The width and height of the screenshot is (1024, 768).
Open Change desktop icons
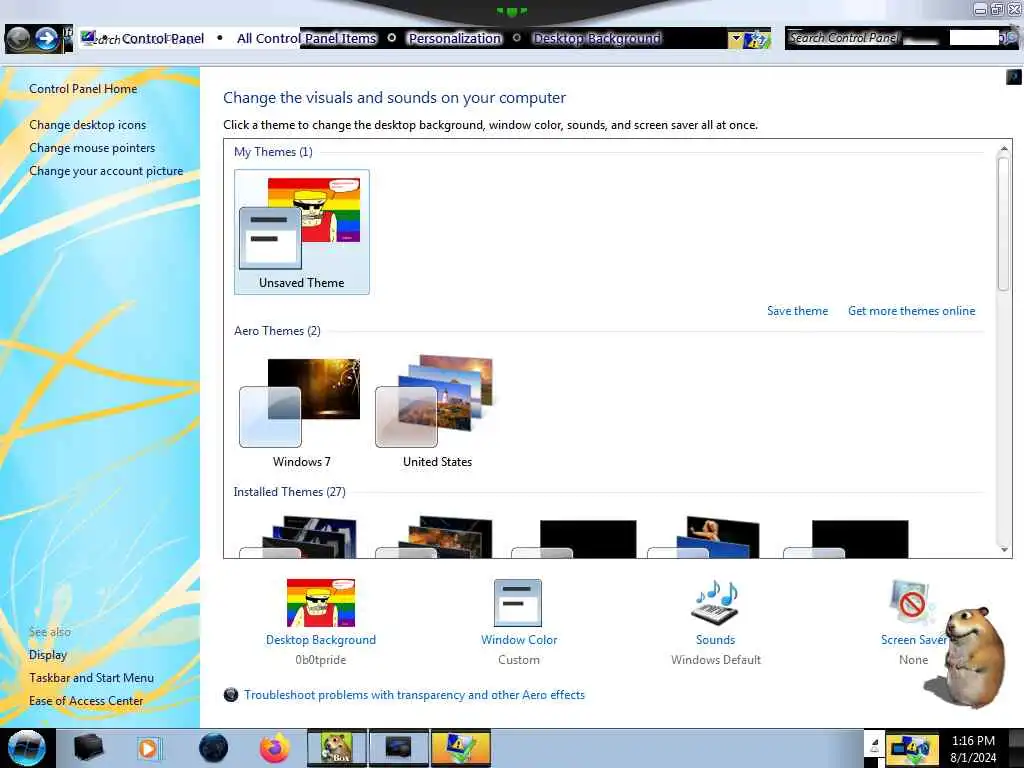[x=88, y=125]
